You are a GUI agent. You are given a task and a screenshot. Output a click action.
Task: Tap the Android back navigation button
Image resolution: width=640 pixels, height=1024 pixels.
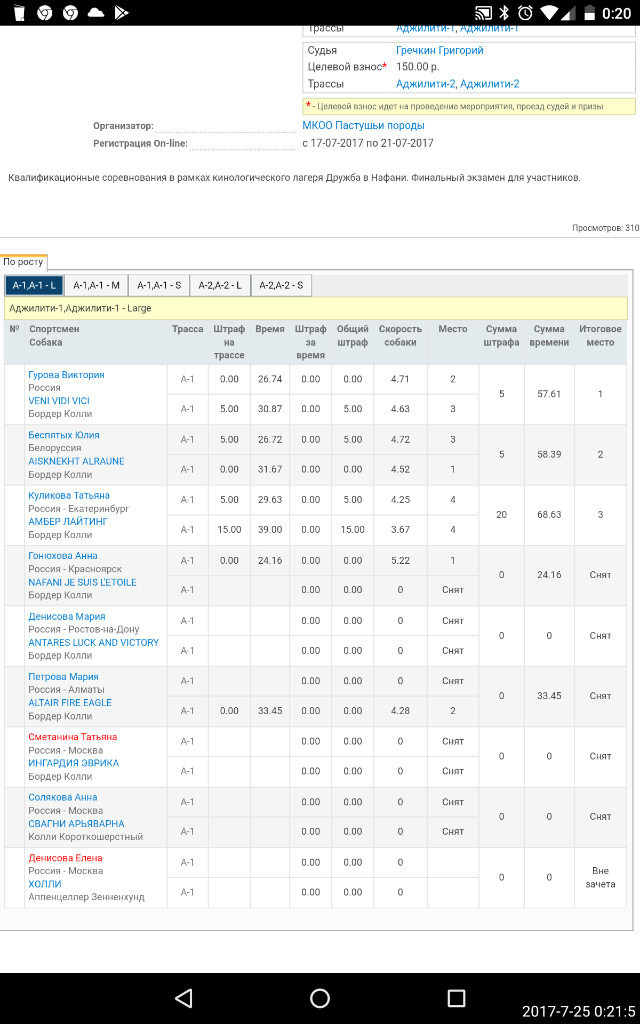pyautogui.click(x=183, y=997)
